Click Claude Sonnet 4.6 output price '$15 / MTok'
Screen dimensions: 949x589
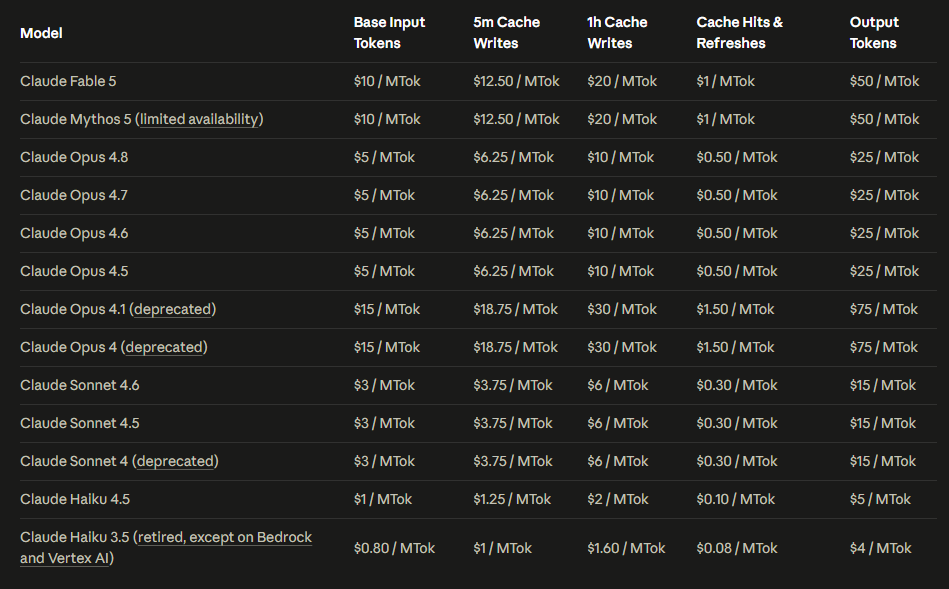[x=882, y=385]
